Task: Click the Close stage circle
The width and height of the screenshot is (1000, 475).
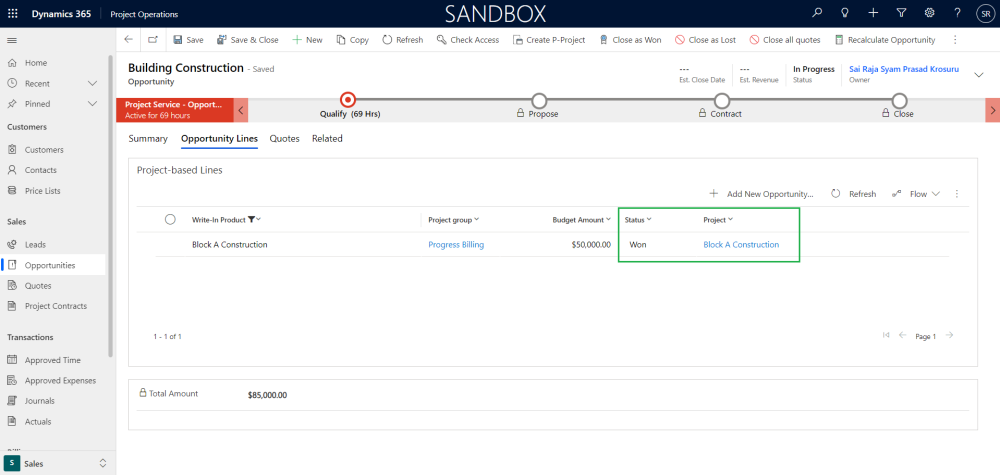Action: click(x=899, y=100)
